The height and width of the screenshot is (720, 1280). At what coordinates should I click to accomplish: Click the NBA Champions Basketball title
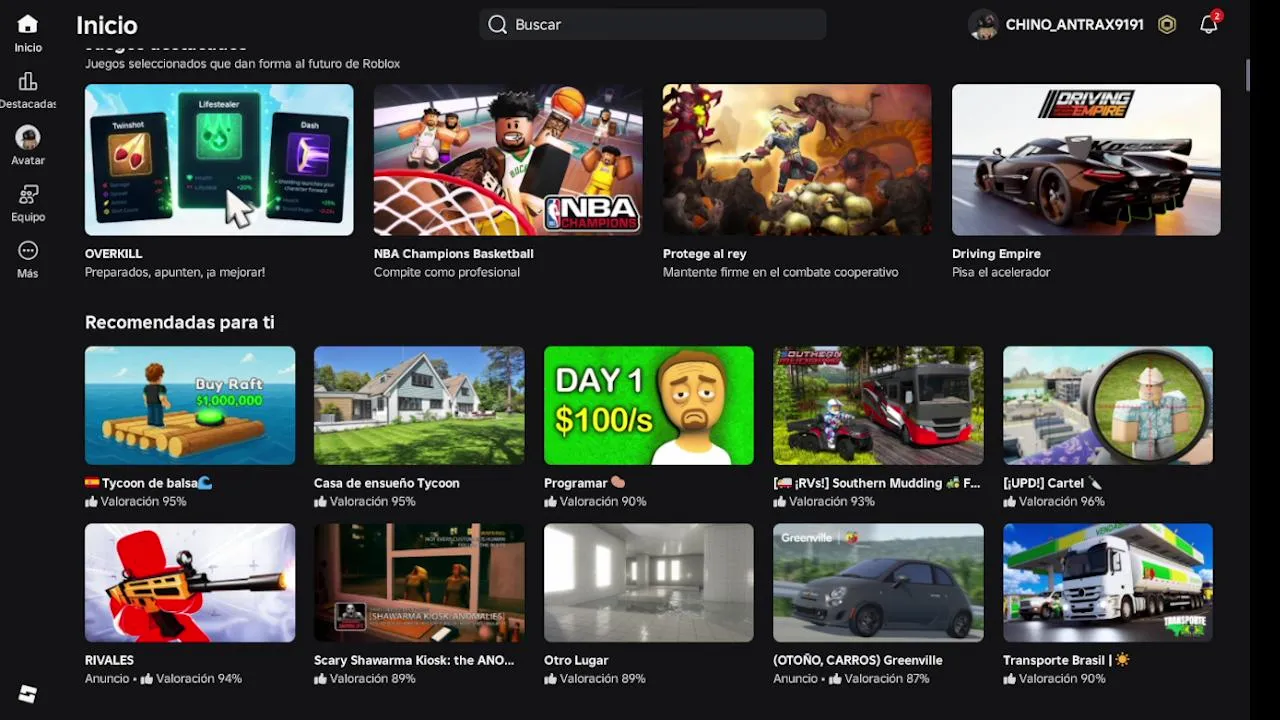(454, 254)
